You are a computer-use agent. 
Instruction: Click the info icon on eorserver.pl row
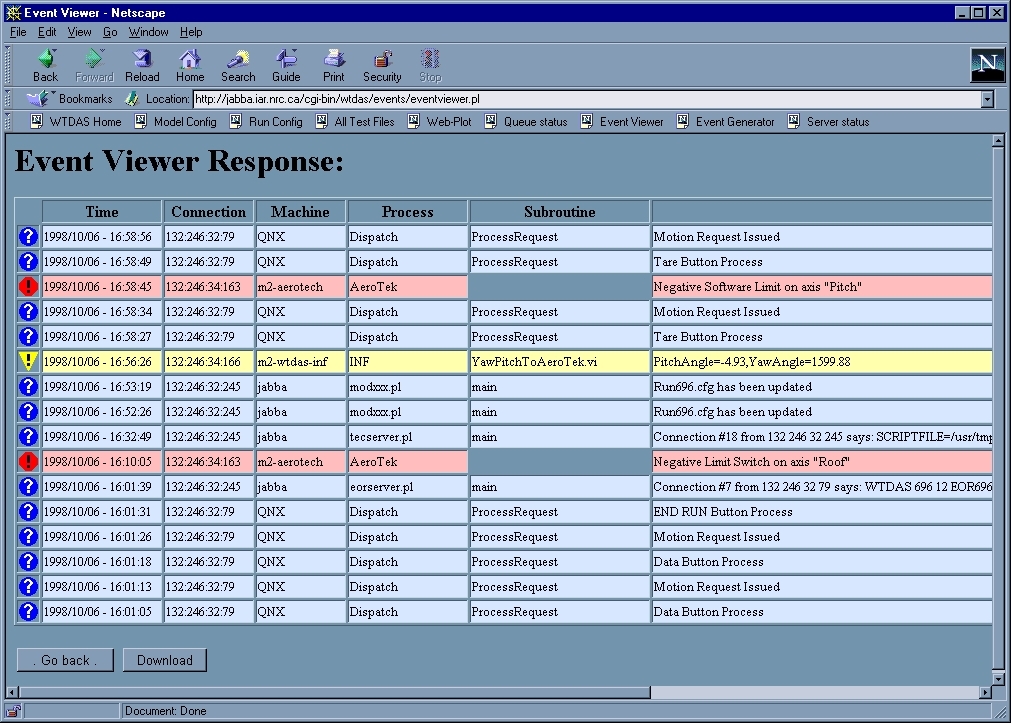tap(28, 486)
